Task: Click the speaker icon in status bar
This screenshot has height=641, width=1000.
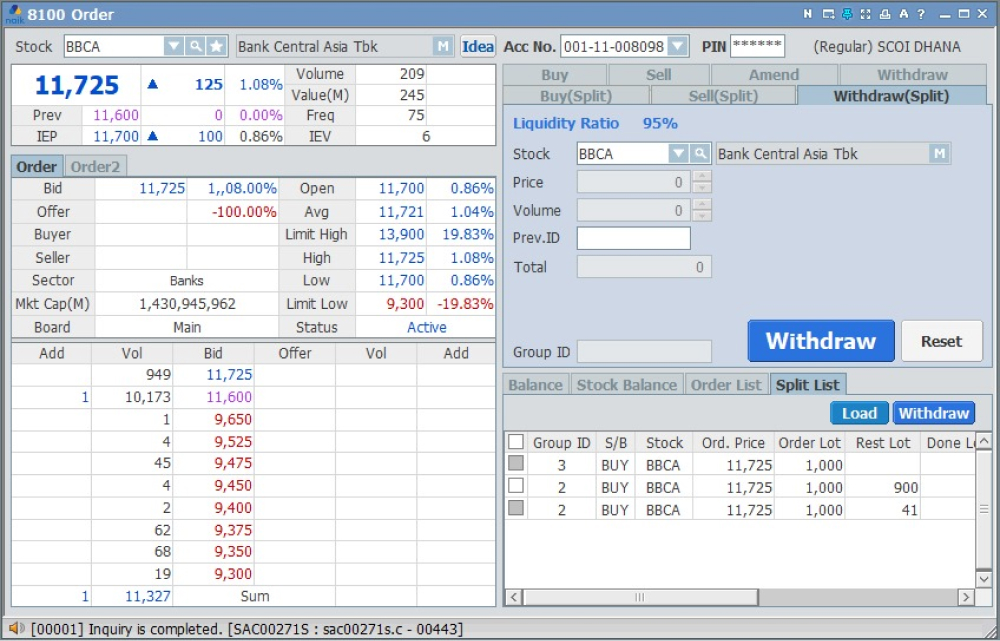Action: (16, 628)
